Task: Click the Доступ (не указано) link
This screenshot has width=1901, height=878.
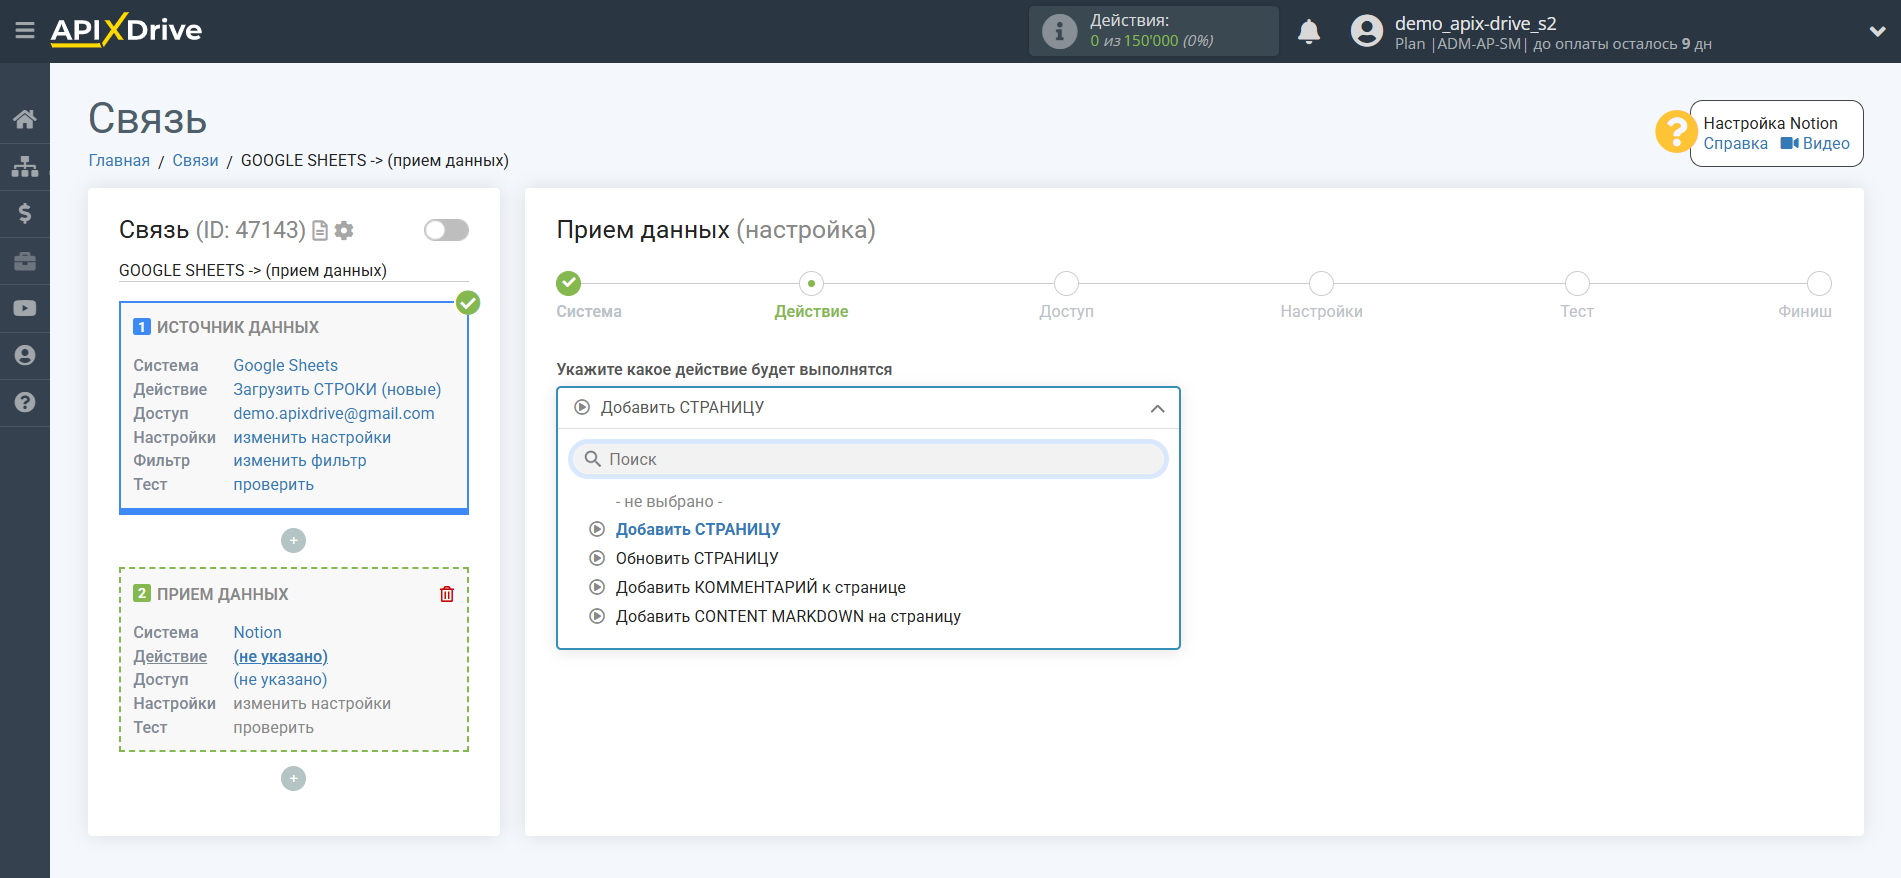Action: tap(280, 680)
